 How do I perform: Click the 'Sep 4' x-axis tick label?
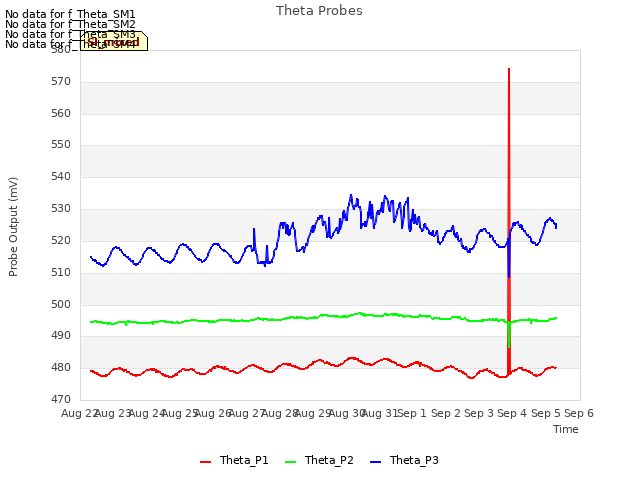[512, 413]
